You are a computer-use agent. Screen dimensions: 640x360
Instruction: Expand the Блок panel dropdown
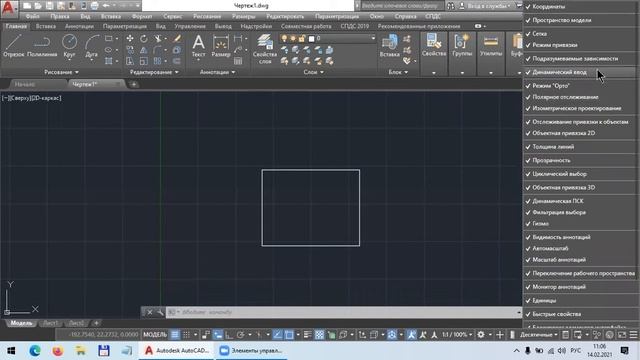398,72
